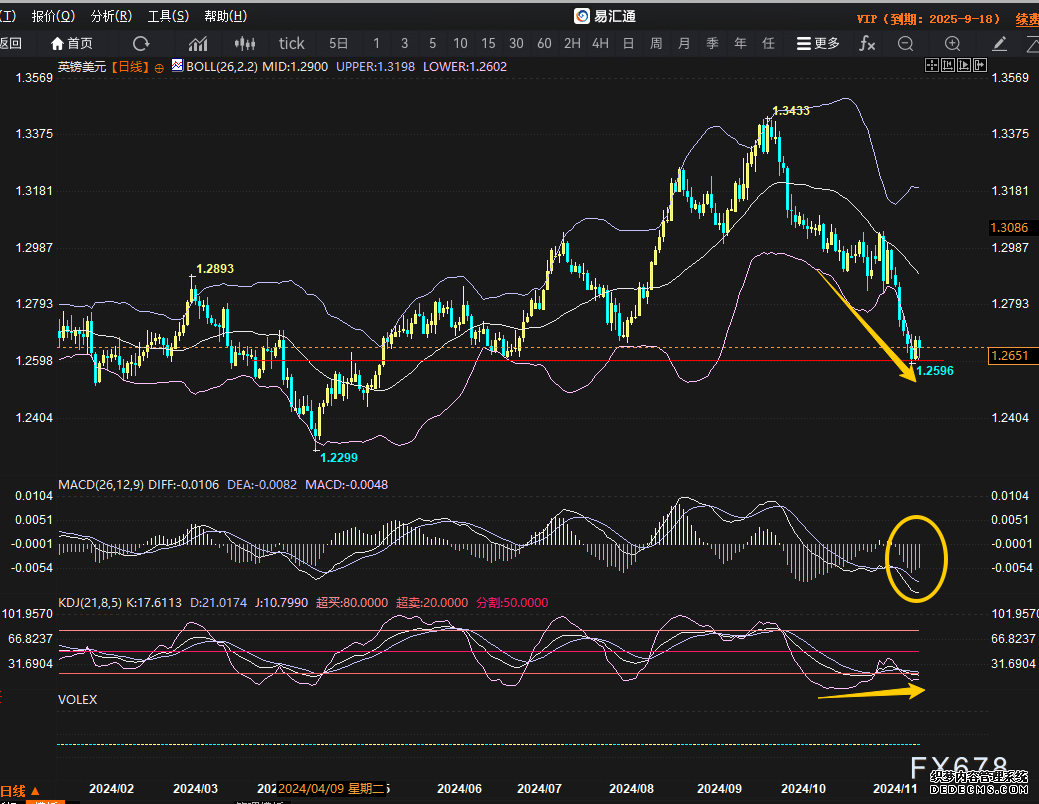Click the refresh icon in toolbar

[x=141, y=44]
